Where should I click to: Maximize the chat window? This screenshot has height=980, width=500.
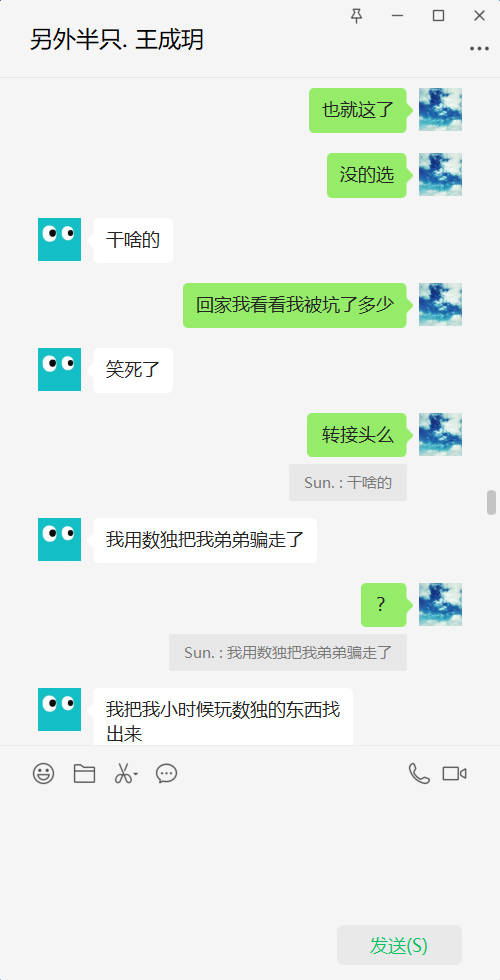(x=439, y=16)
